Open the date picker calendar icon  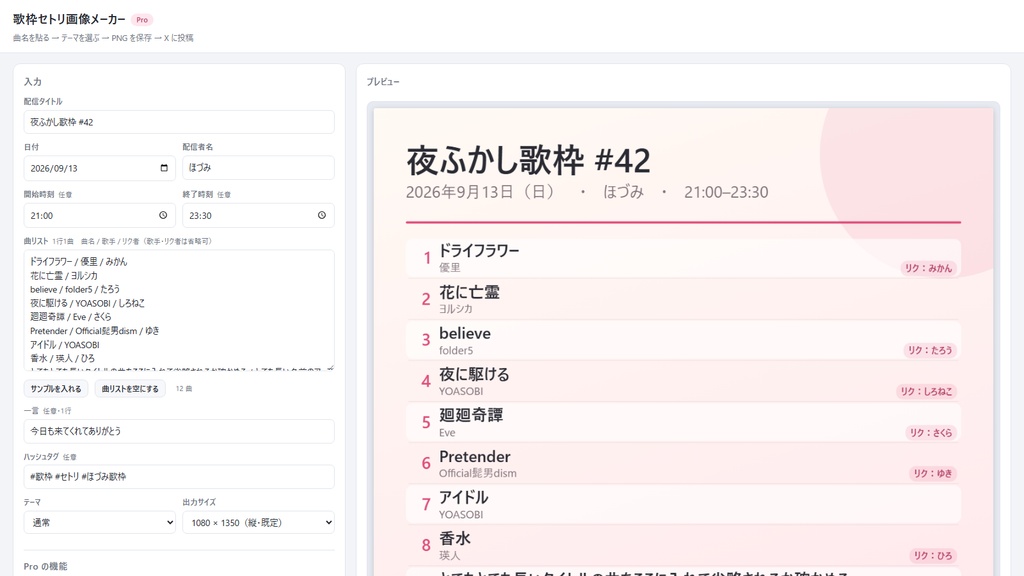click(164, 168)
